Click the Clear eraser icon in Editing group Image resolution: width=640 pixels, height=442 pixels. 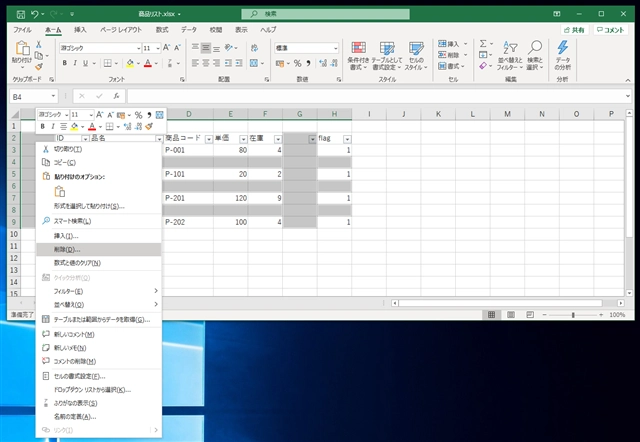click(x=483, y=66)
